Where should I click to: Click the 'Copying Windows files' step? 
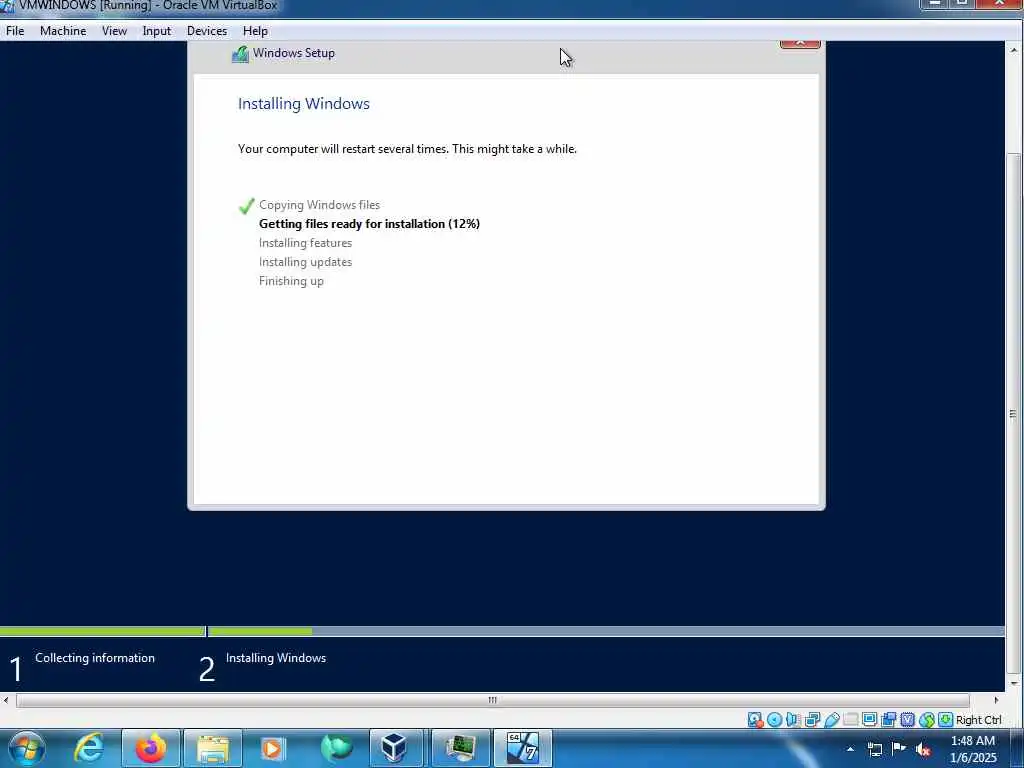(x=319, y=205)
